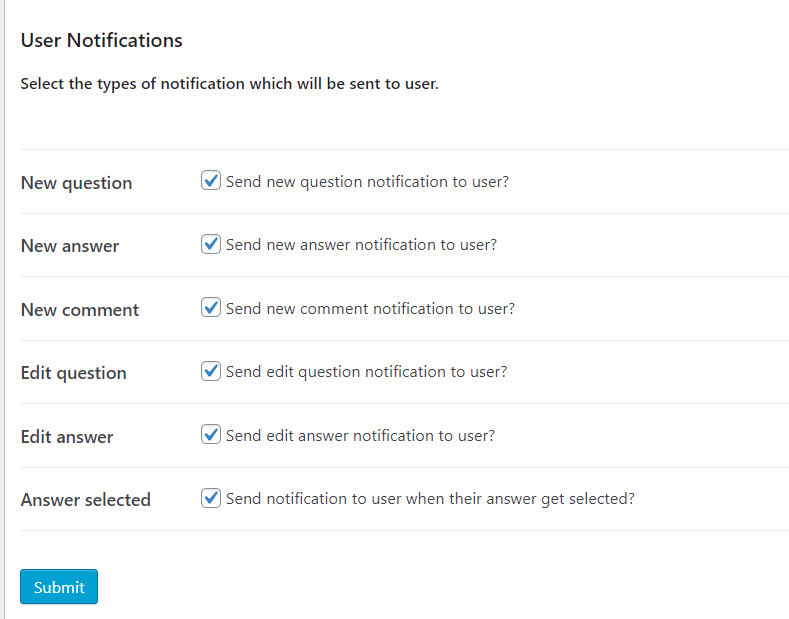Click the 'User Notifications' section heading
789x619 pixels.
(x=102, y=41)
